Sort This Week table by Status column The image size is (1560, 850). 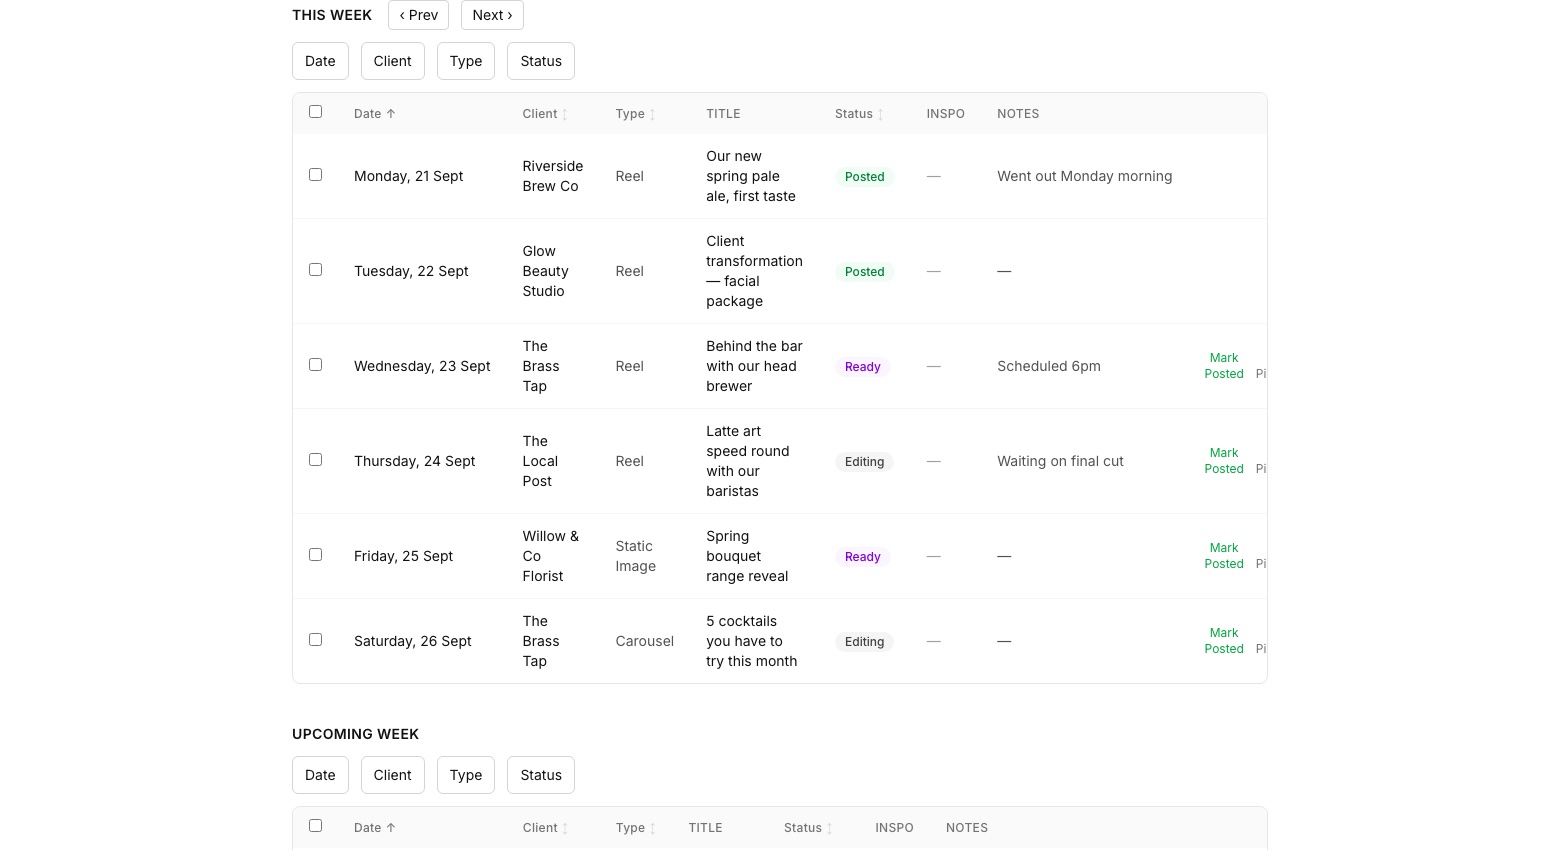coord(860,114)
